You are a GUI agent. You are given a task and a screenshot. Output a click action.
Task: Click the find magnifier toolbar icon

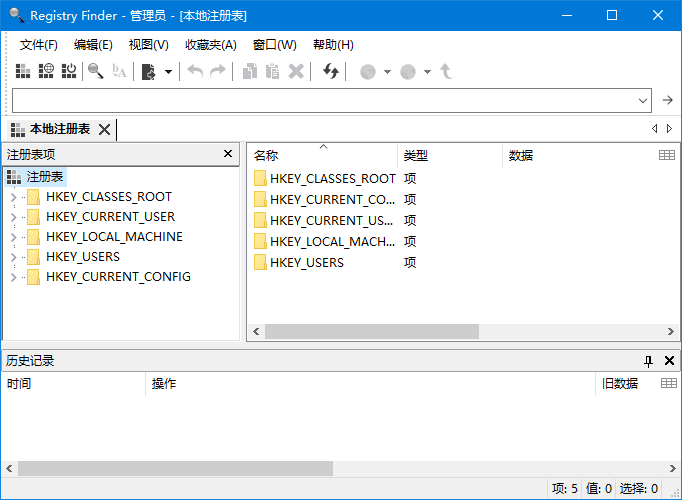[x=96, y=71]
